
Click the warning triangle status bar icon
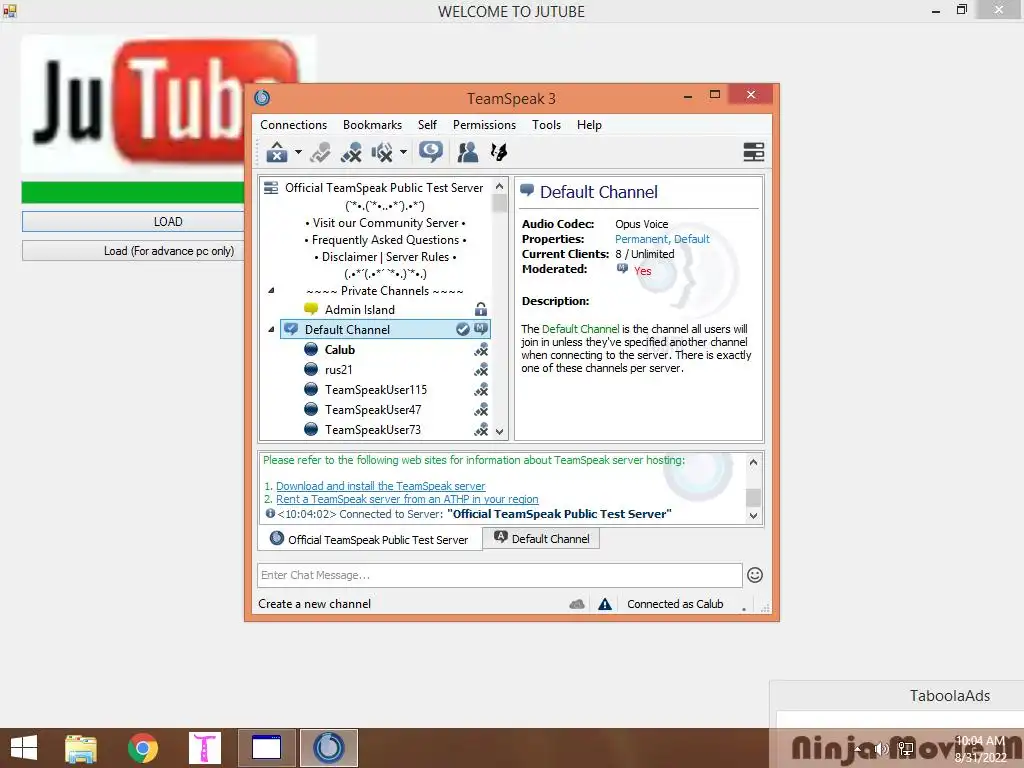click(x=605, y=604)
